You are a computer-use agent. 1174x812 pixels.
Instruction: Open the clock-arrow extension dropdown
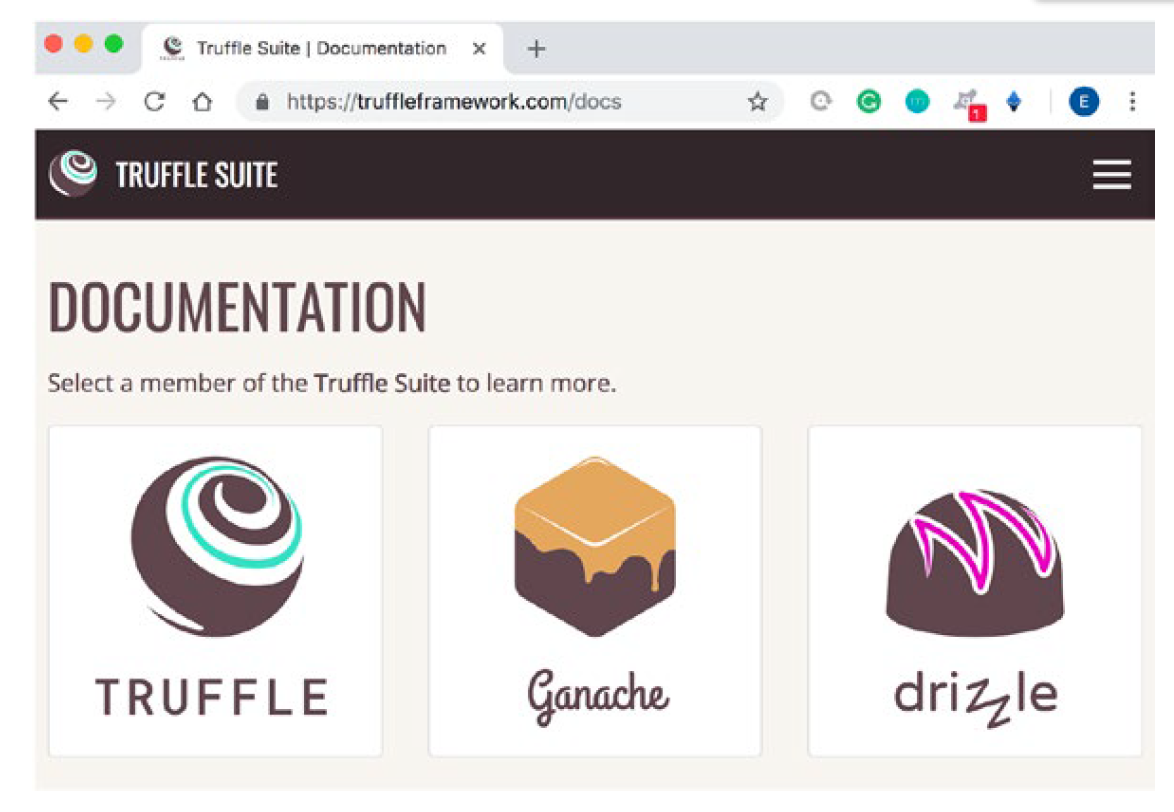tap(821, 101)
